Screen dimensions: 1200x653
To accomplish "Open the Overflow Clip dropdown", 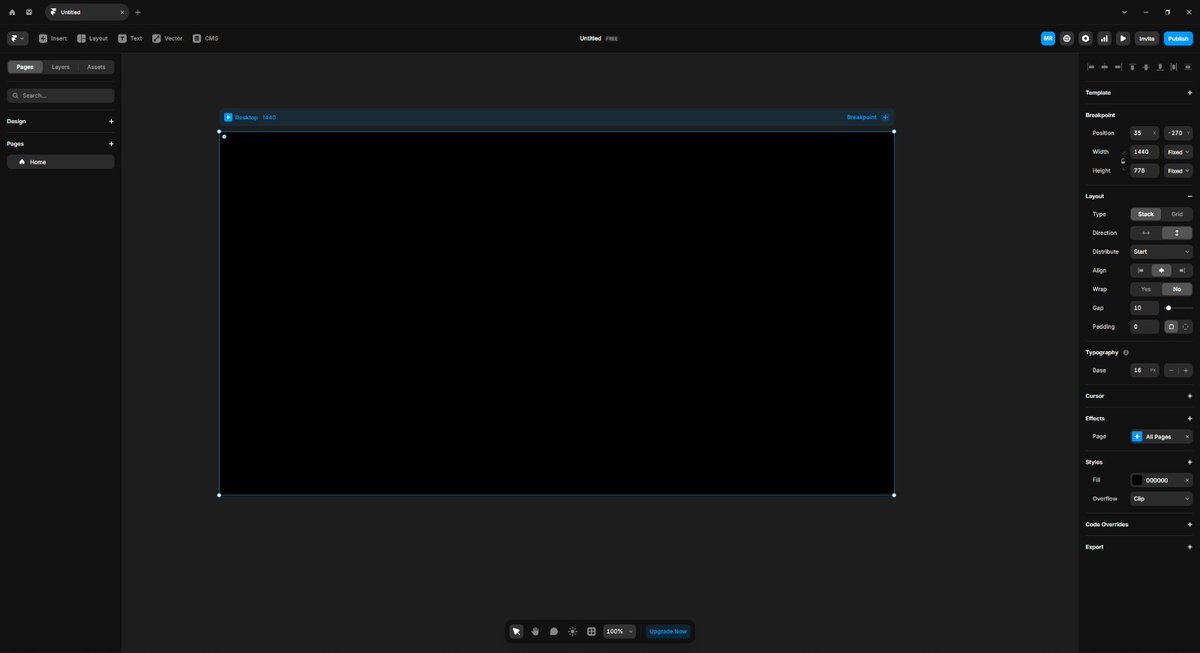I will click(1161, 499).
